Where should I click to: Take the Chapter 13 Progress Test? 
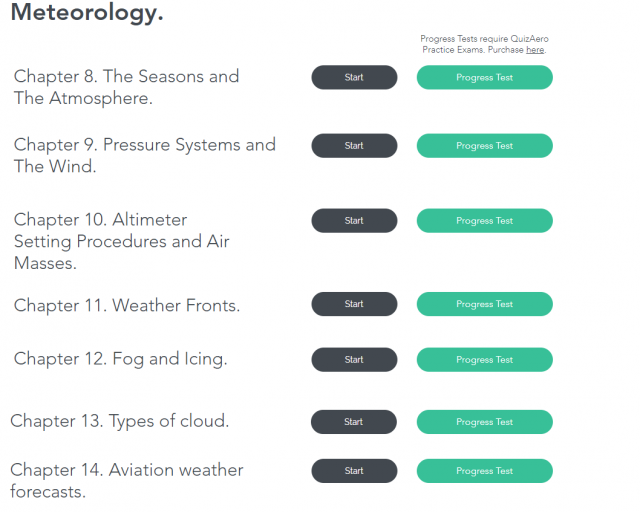point(484,422)
